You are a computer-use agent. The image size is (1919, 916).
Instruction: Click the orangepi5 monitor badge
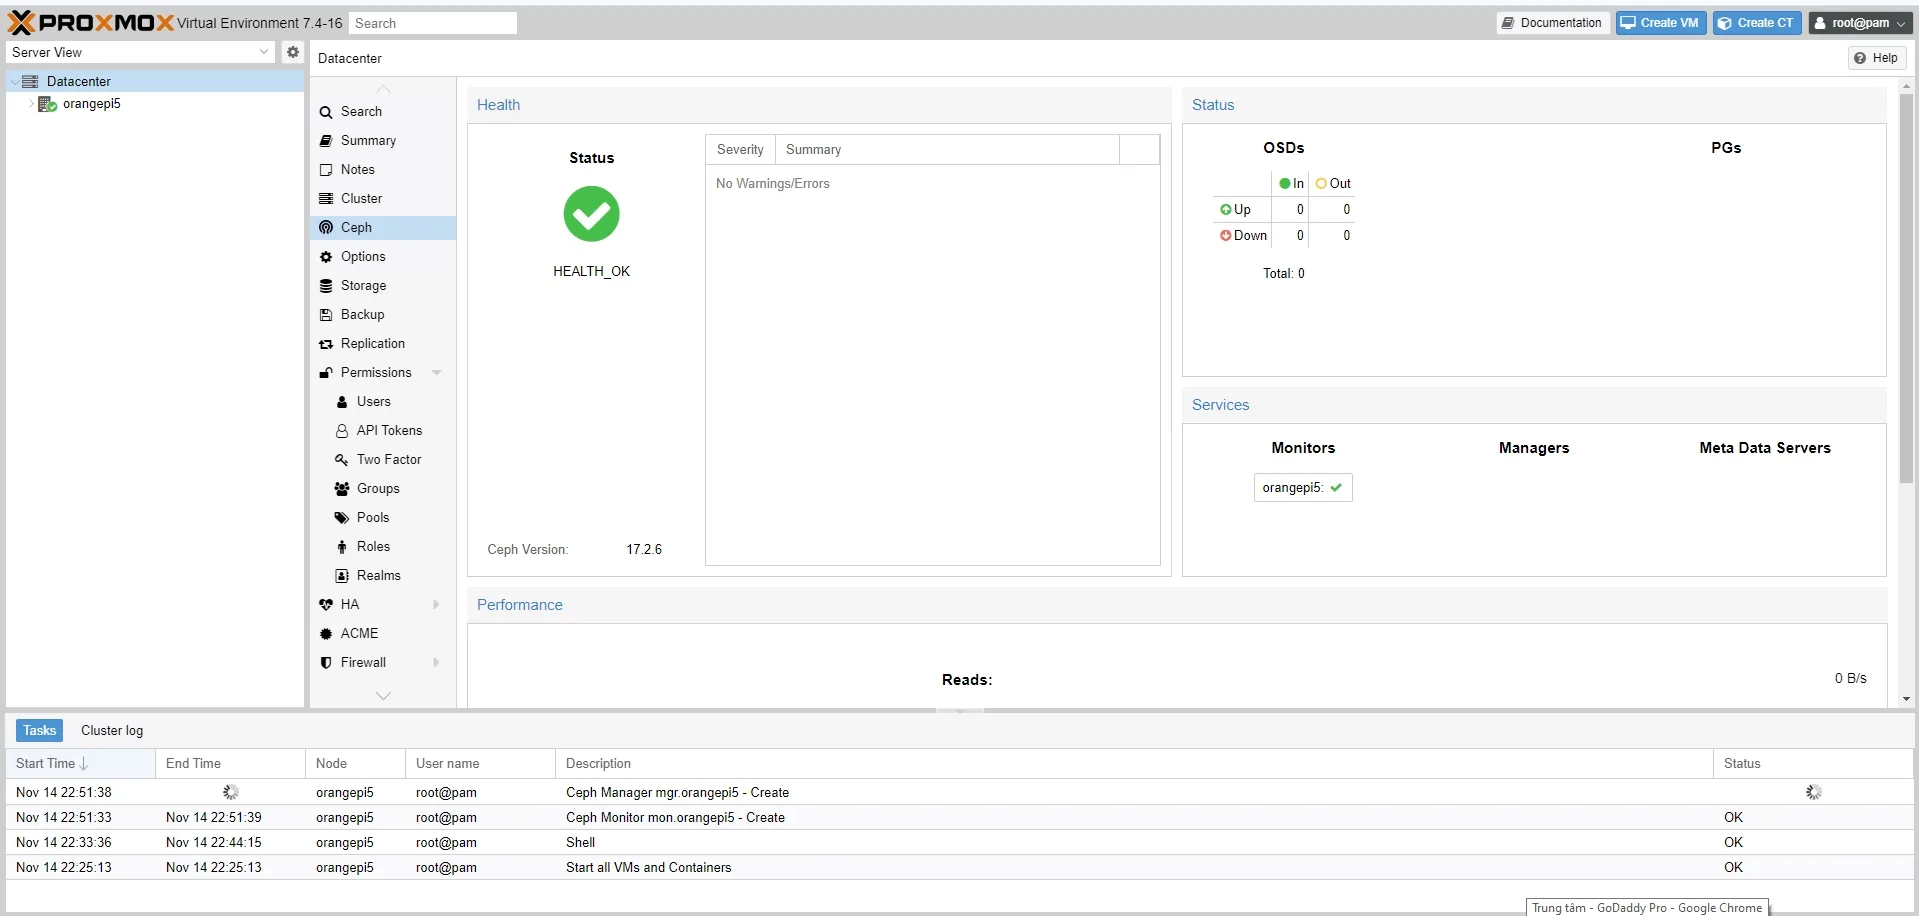[x=1303, y=488]
